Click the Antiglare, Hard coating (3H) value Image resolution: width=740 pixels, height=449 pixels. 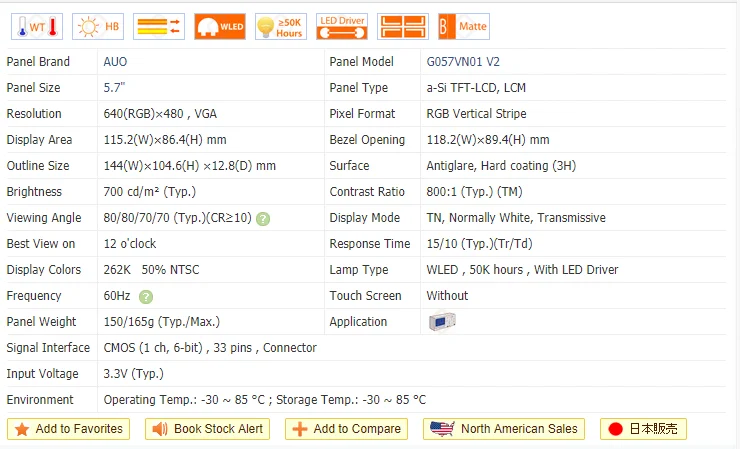(x=501, y=166)
